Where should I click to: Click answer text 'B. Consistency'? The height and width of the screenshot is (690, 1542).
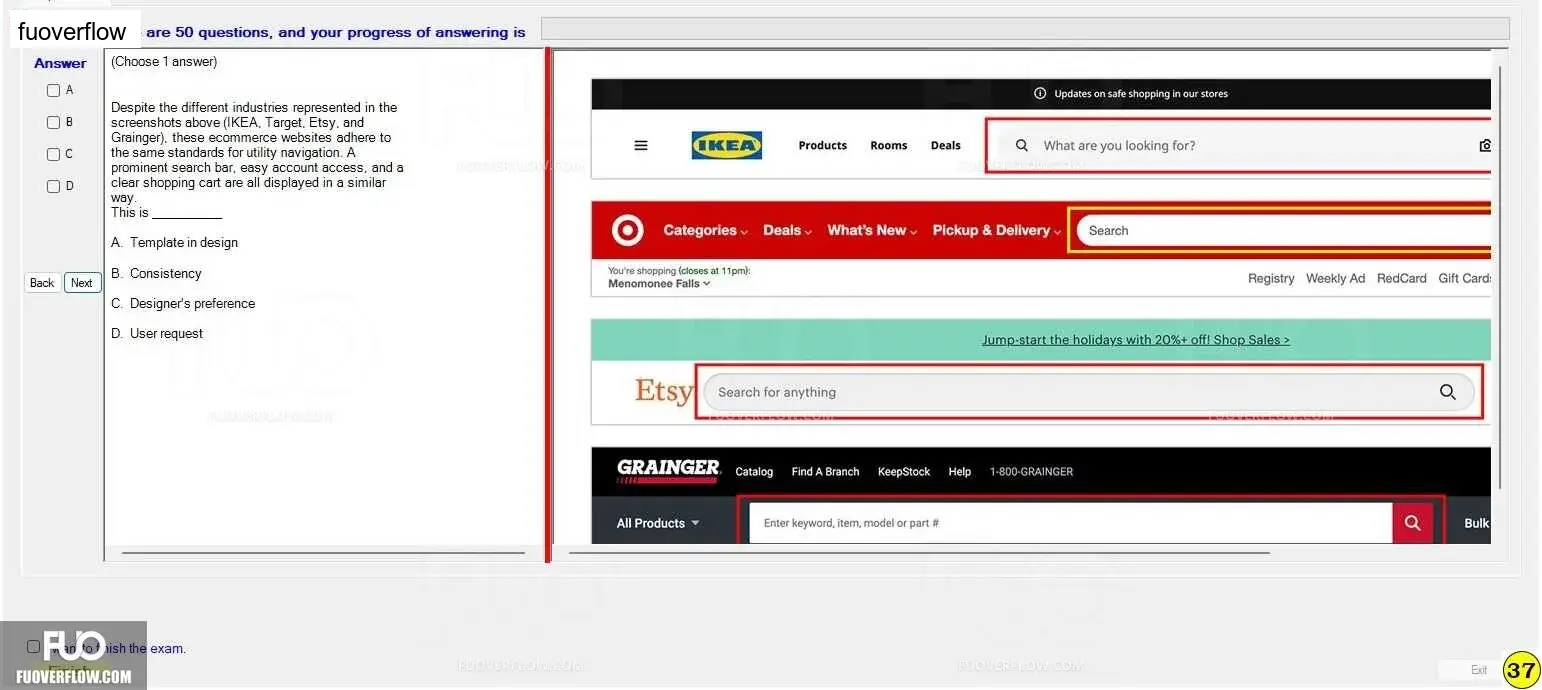tap(156, 273)
